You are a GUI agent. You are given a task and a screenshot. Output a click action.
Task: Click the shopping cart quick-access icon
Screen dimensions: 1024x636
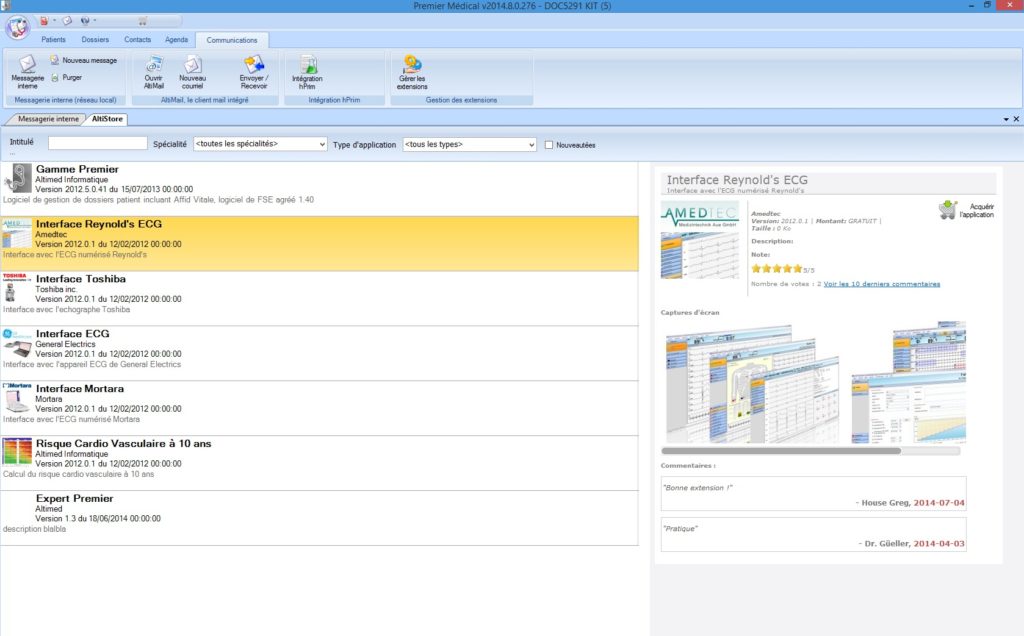point(142,21)
